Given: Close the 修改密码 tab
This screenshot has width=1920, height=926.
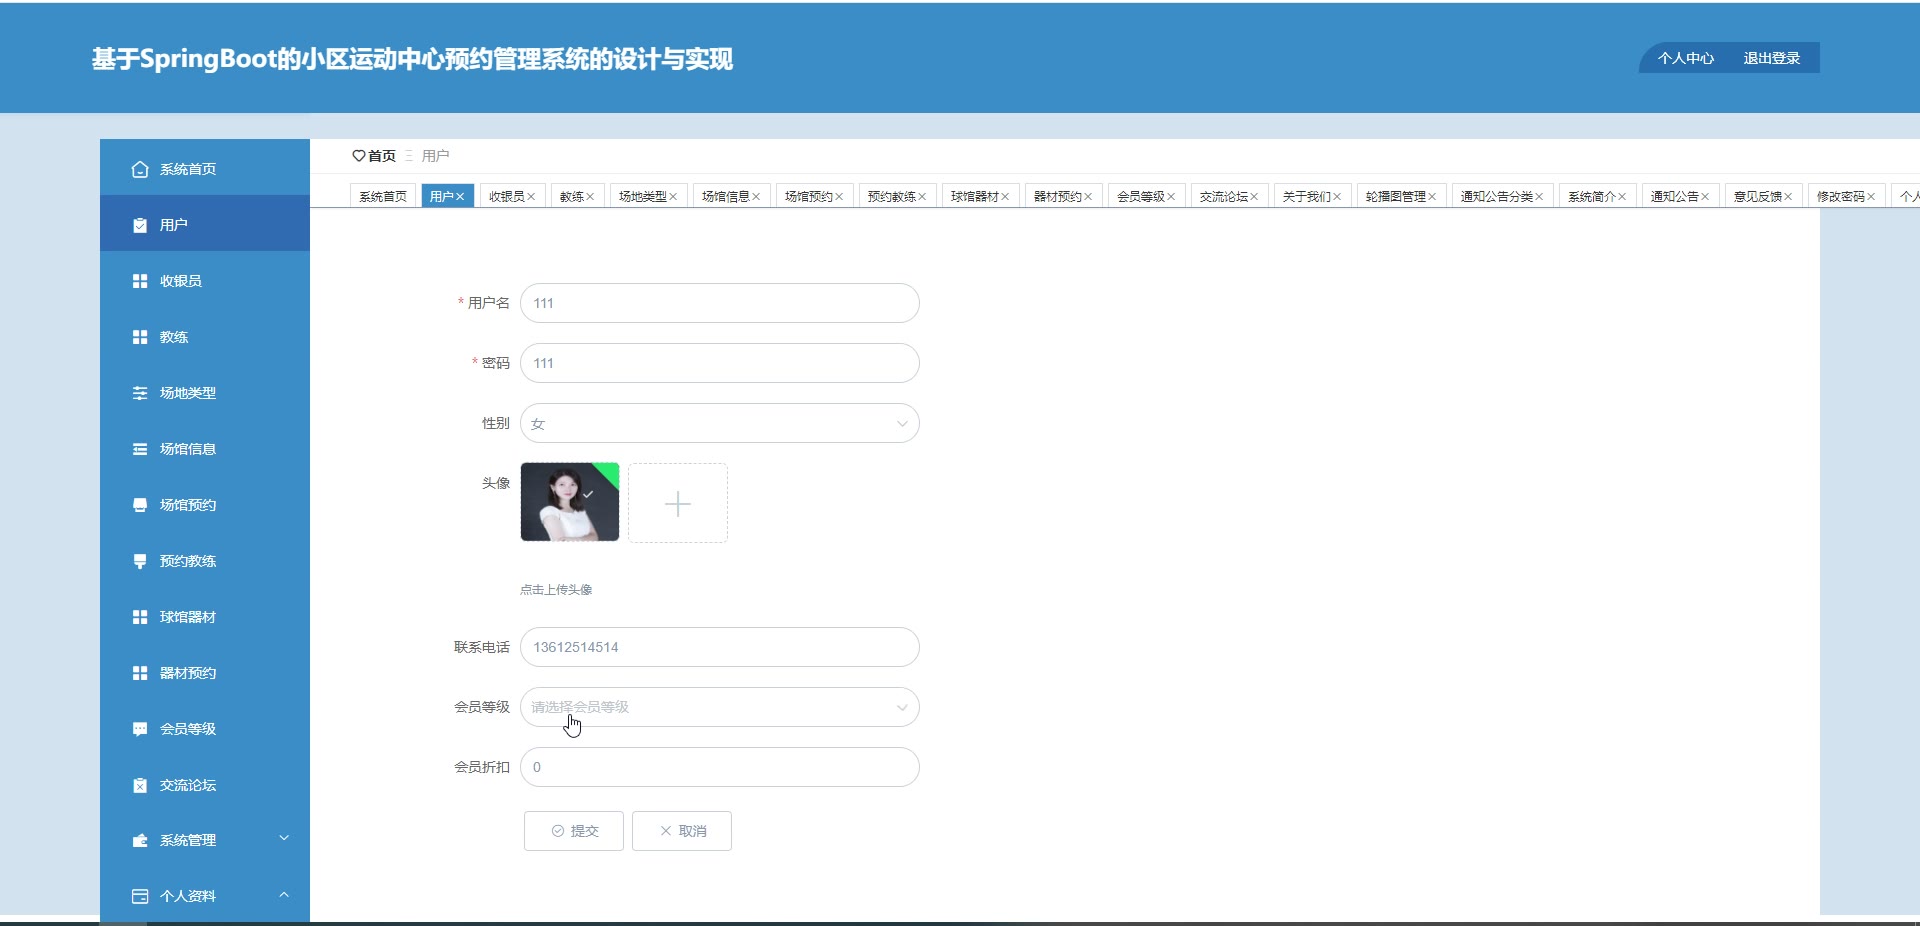Looking at the screenshot, I should point(1871,197).
